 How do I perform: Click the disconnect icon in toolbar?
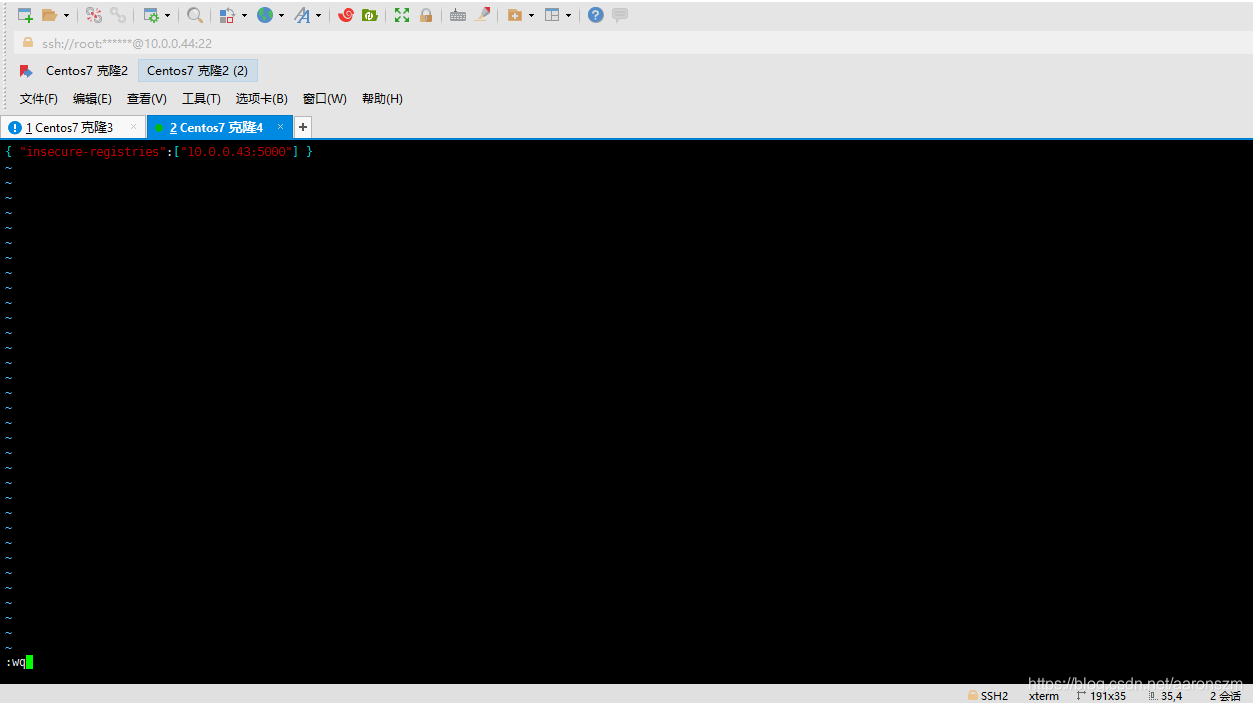coord(93,15)
